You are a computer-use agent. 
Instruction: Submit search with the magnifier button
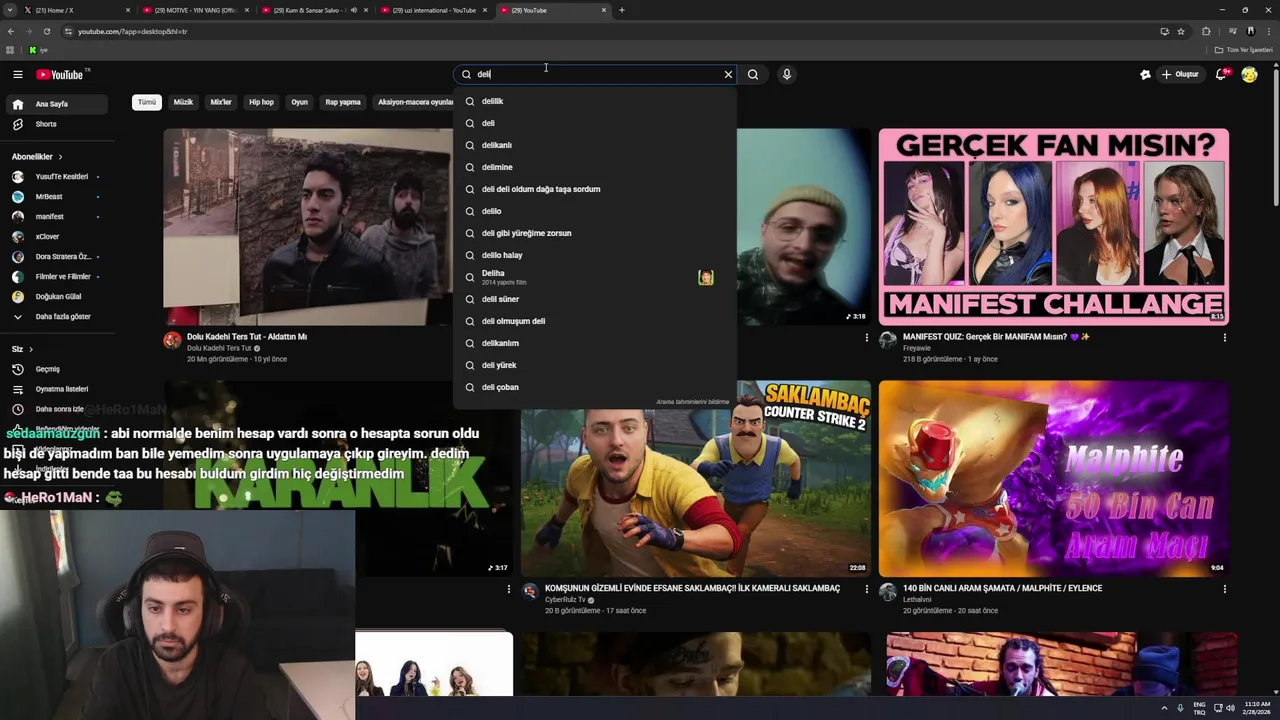click(753, 74)
